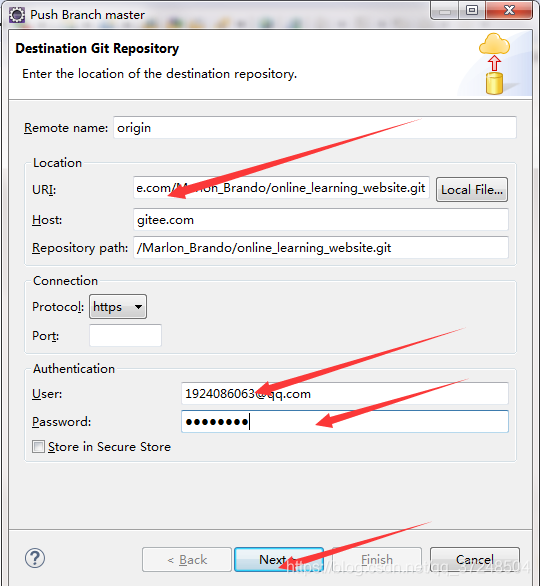Click the Host field containing gitee.com
The image size is (540, 586).
point(321,220)
